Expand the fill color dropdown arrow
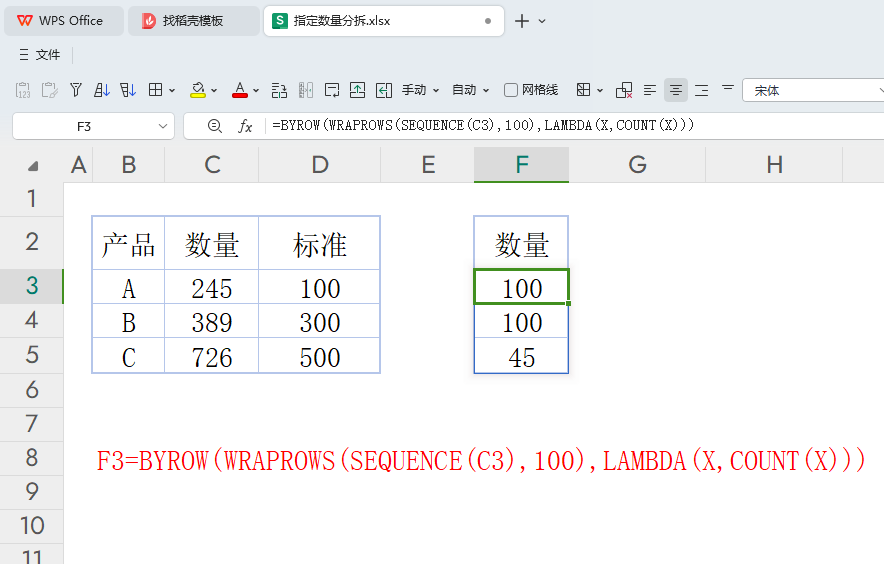 point(214,90)
